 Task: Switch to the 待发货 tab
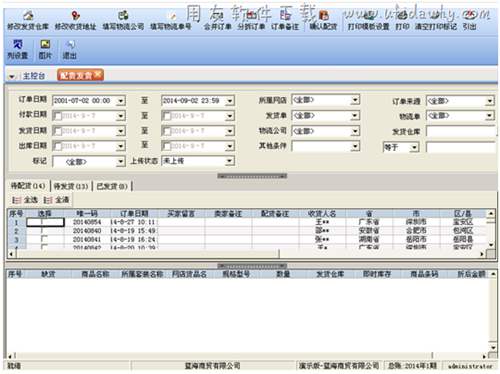point(71,186)
